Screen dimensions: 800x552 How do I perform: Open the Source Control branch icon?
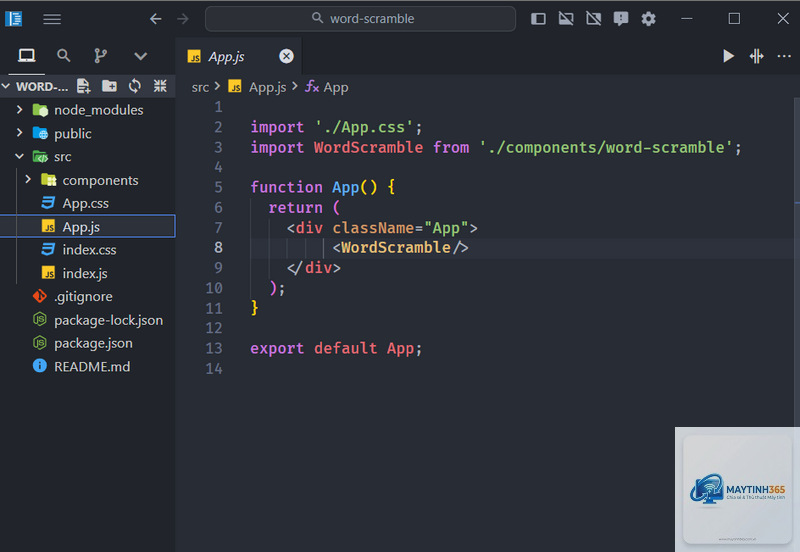[x=101, y=55]
